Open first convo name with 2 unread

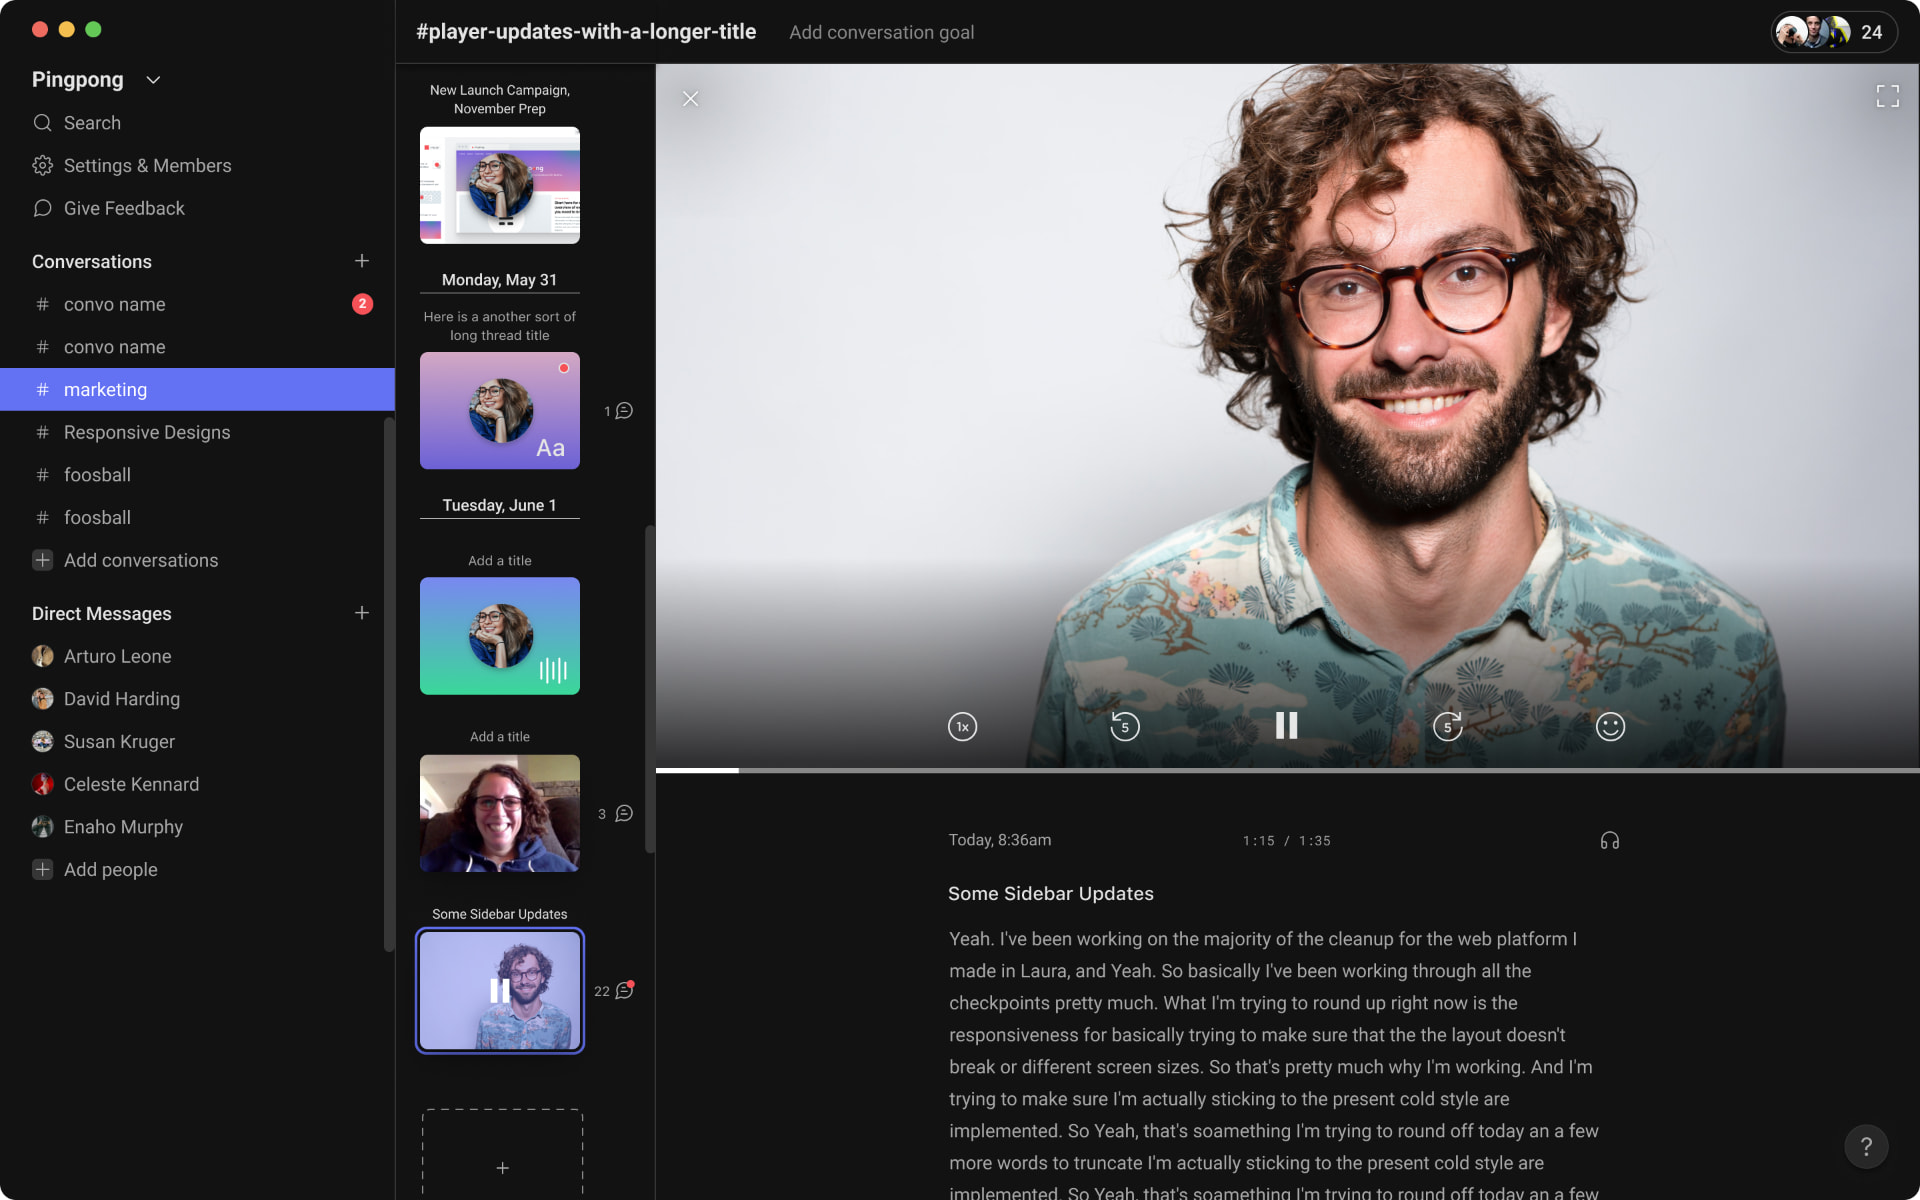point(197,304)
